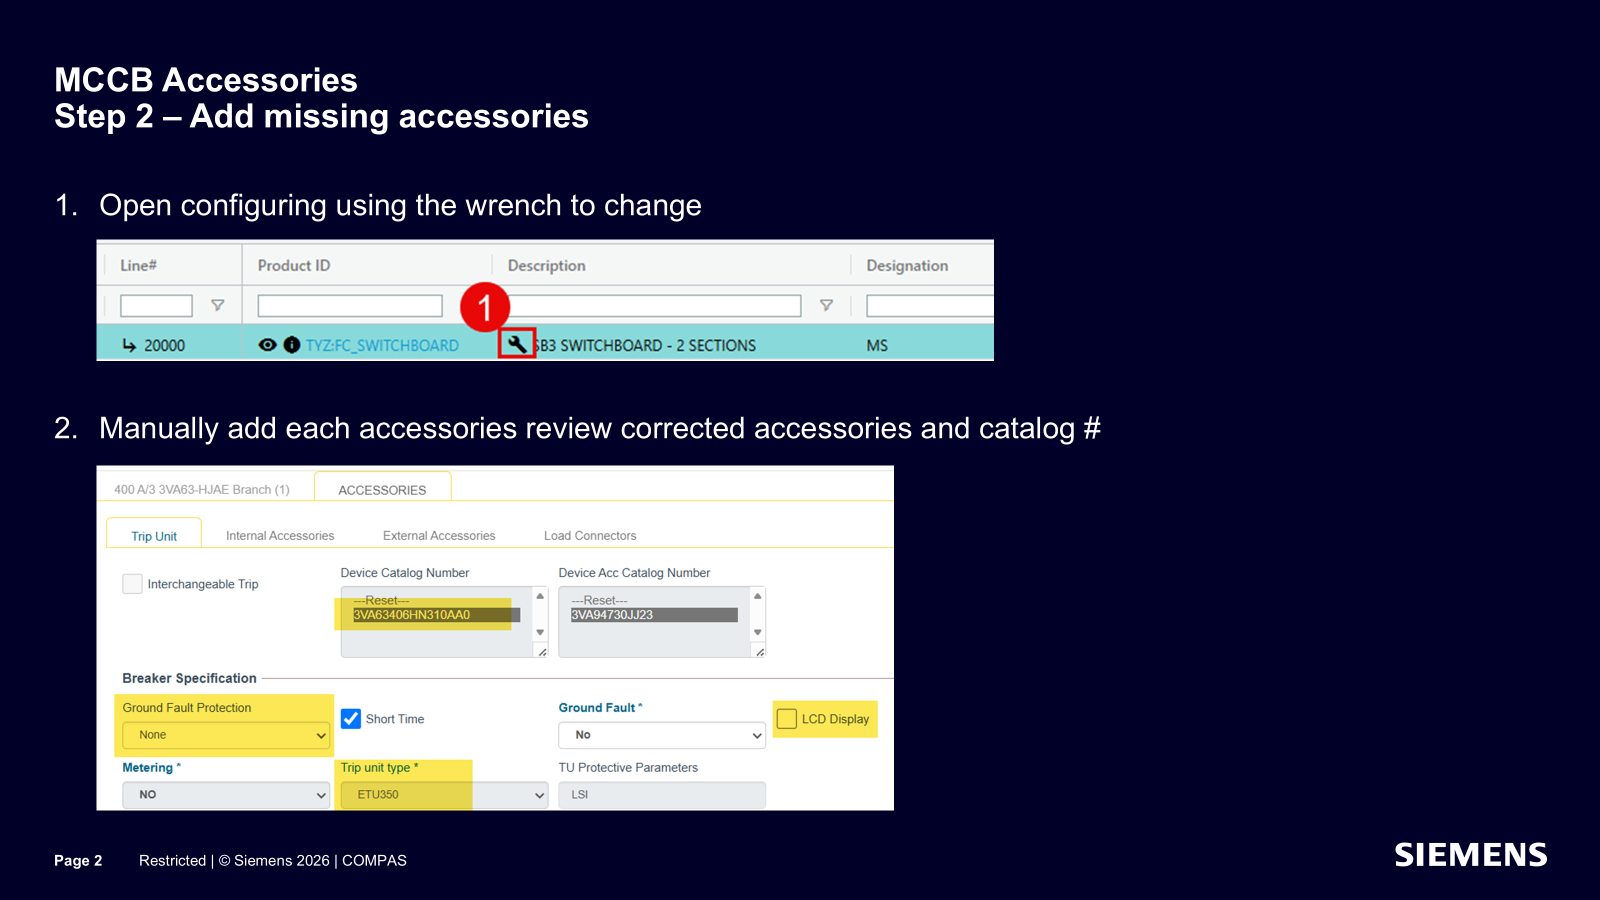Screen dimensions: 1600x900
Task: Open the Ground Fault Protection dropdown
Action: click(226, 735)
